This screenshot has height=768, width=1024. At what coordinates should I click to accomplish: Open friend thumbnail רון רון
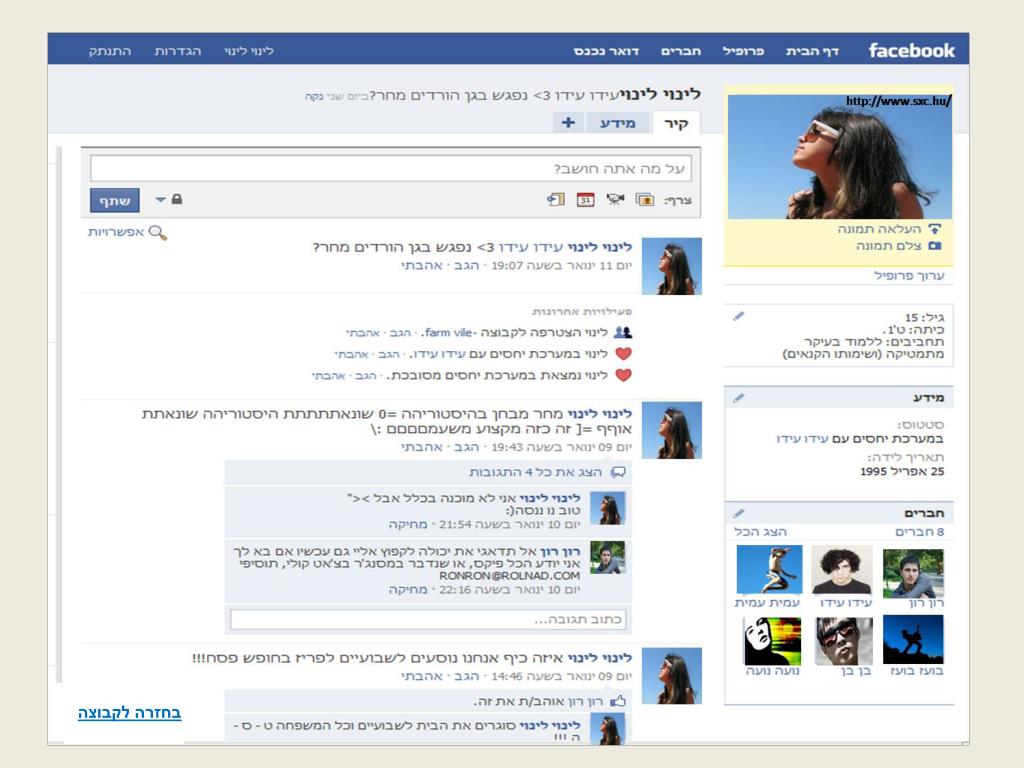[x=913, y=573]
